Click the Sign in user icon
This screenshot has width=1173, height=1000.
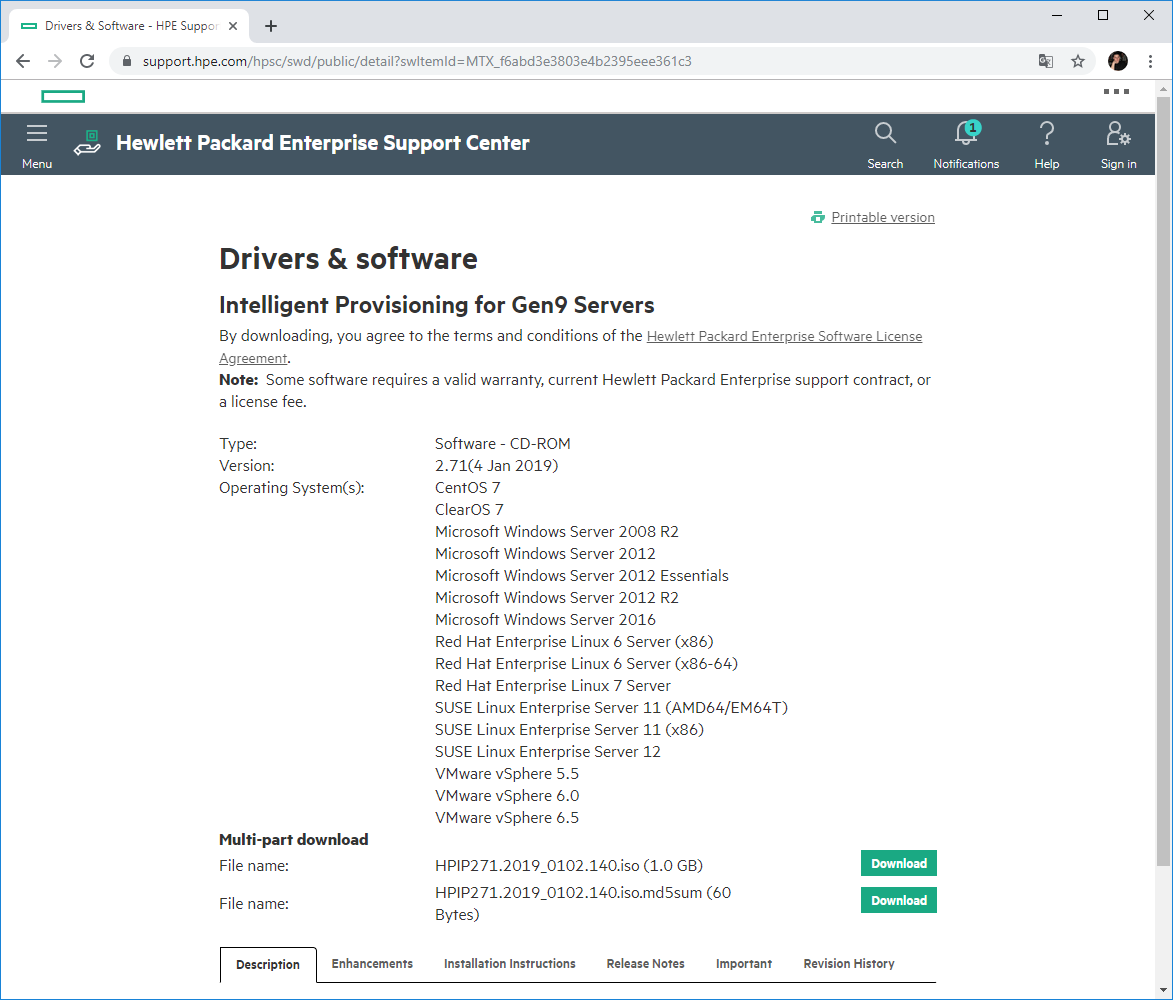click(x=1118, y=133)
